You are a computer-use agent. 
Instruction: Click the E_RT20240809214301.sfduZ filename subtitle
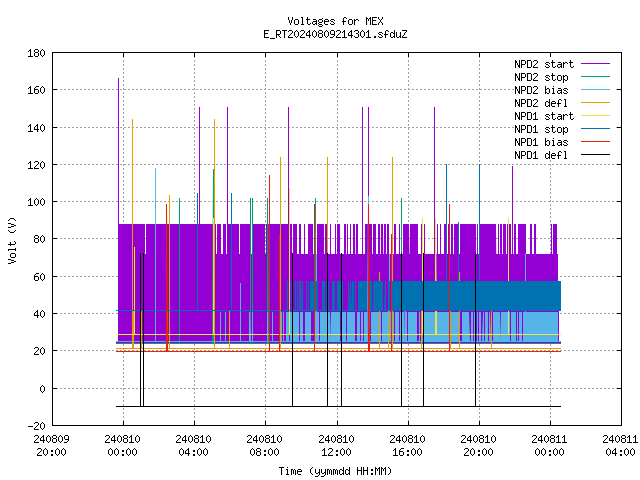(335, 34)
